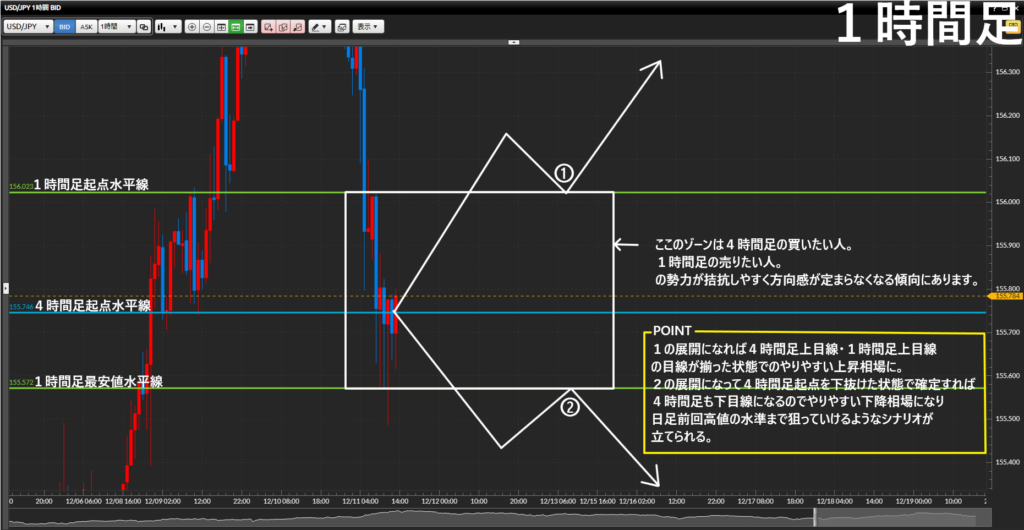The height and width of the screenshot is (530, 1024).
Task: Click the scroll-to-latest candle icon
Action: [x=250, y=27]
